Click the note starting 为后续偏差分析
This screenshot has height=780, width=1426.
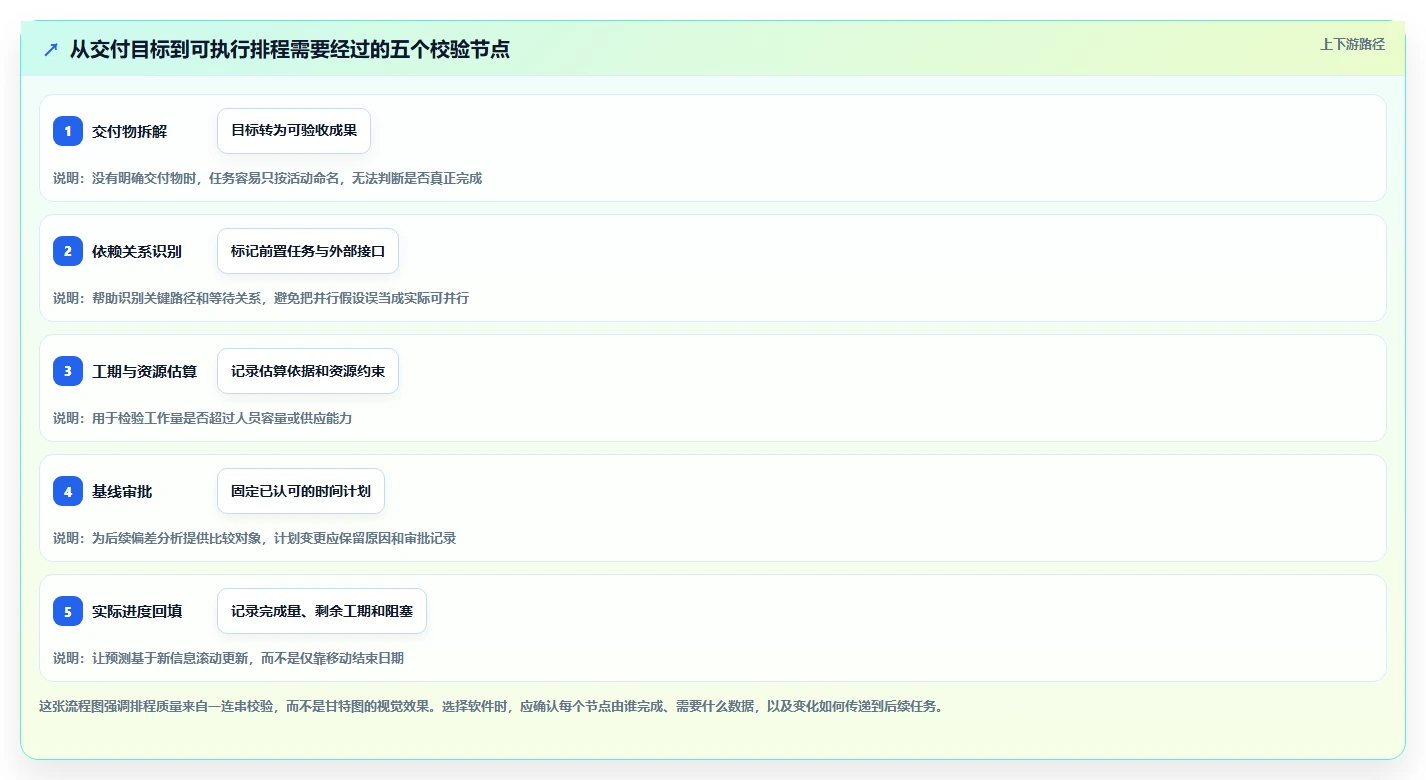point(255,538)
